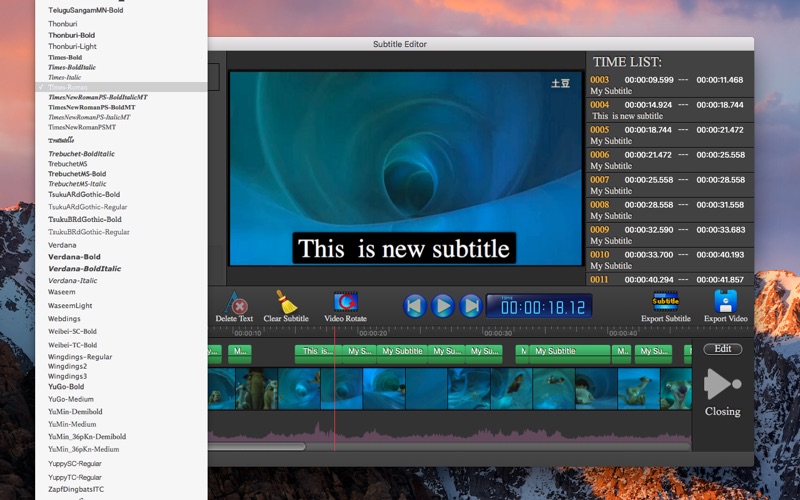Image resolution: width=800 pixels, height=500 pixels.
Task: Click the Video Rotate icon
Action: point(345,302)
